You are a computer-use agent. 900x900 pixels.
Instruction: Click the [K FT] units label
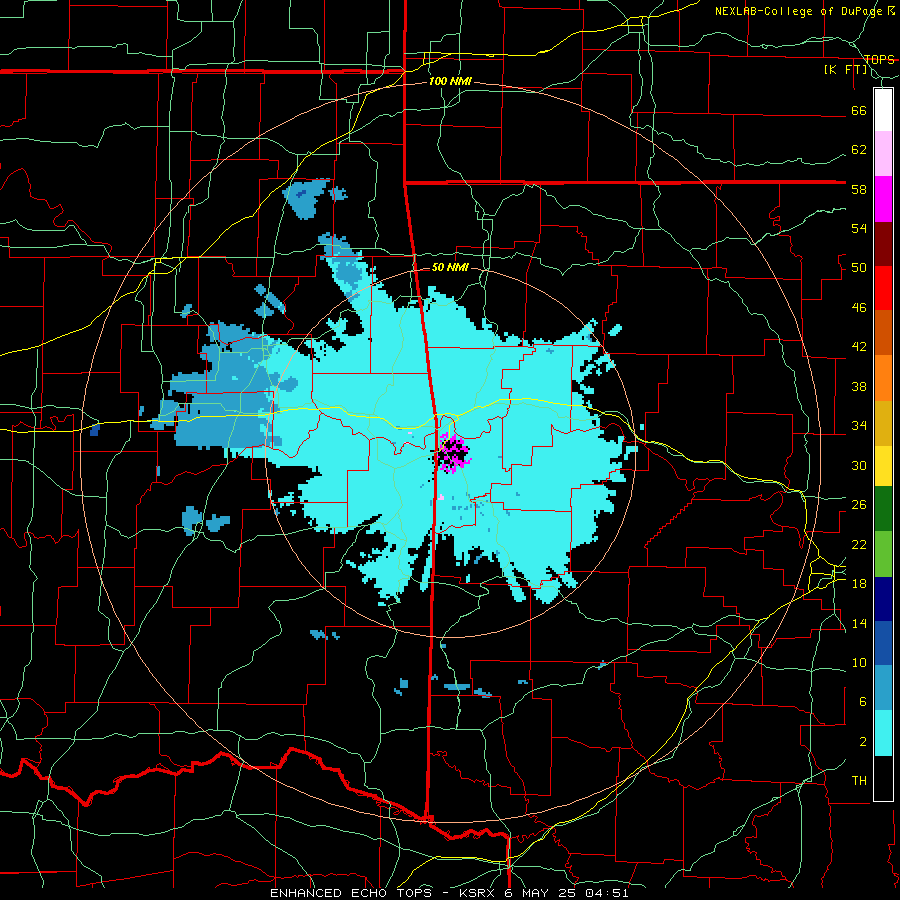(x=846, y=69)
